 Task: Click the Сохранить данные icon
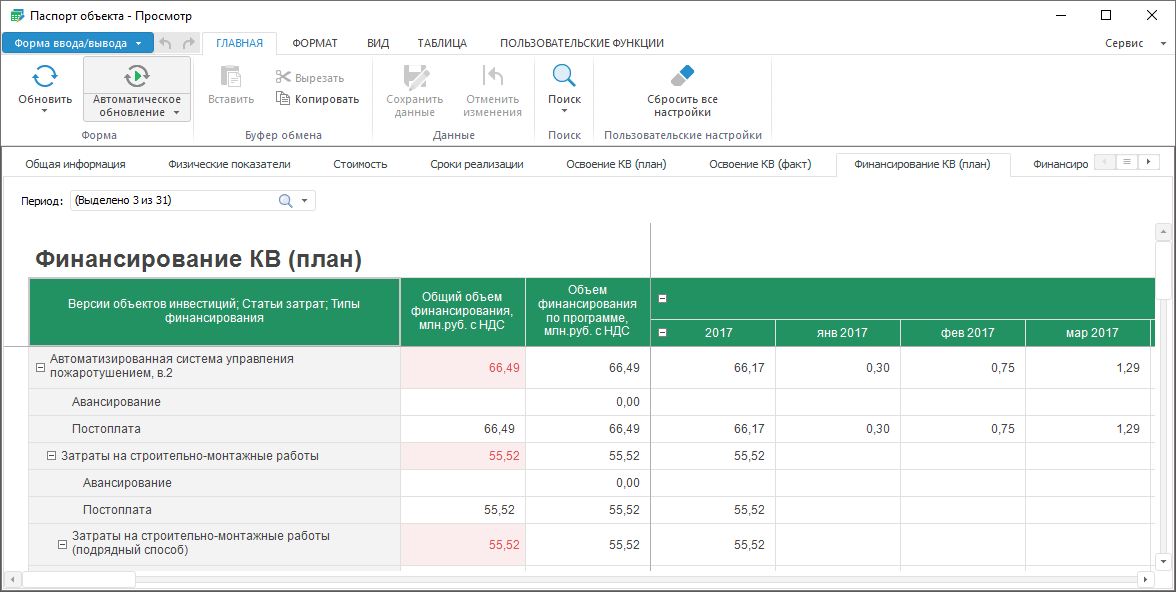click(414, 76)
